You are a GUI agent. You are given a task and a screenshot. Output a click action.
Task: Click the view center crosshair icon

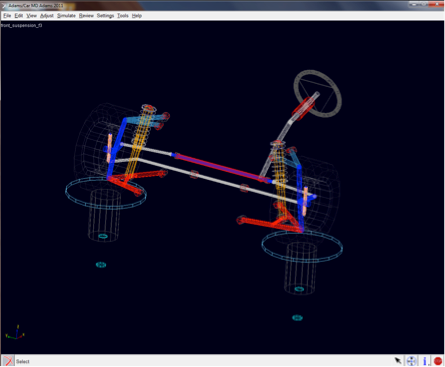(x=412, y=361)
